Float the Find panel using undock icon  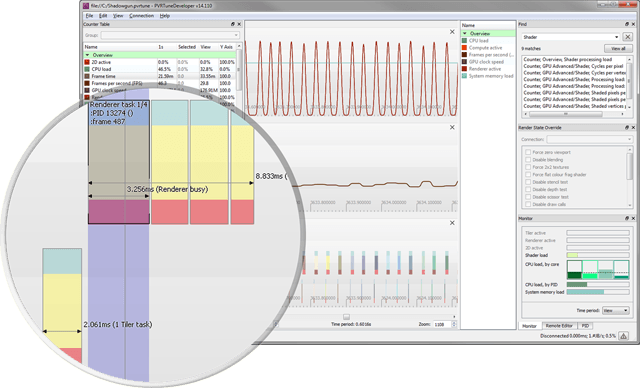(627, 24)
